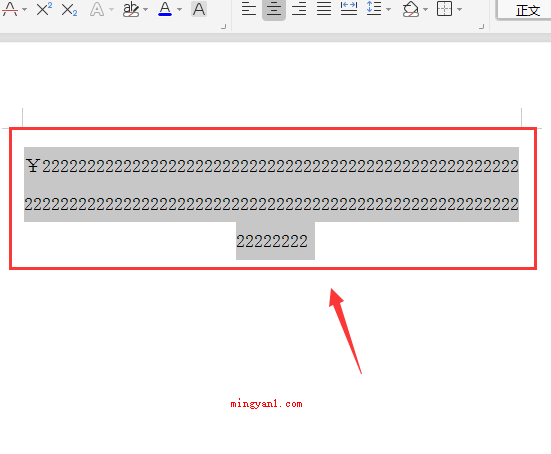Image resolution: width=551 pixels, height=454 pixels.
Task: Toggle character shading A button
Action: 199,9
